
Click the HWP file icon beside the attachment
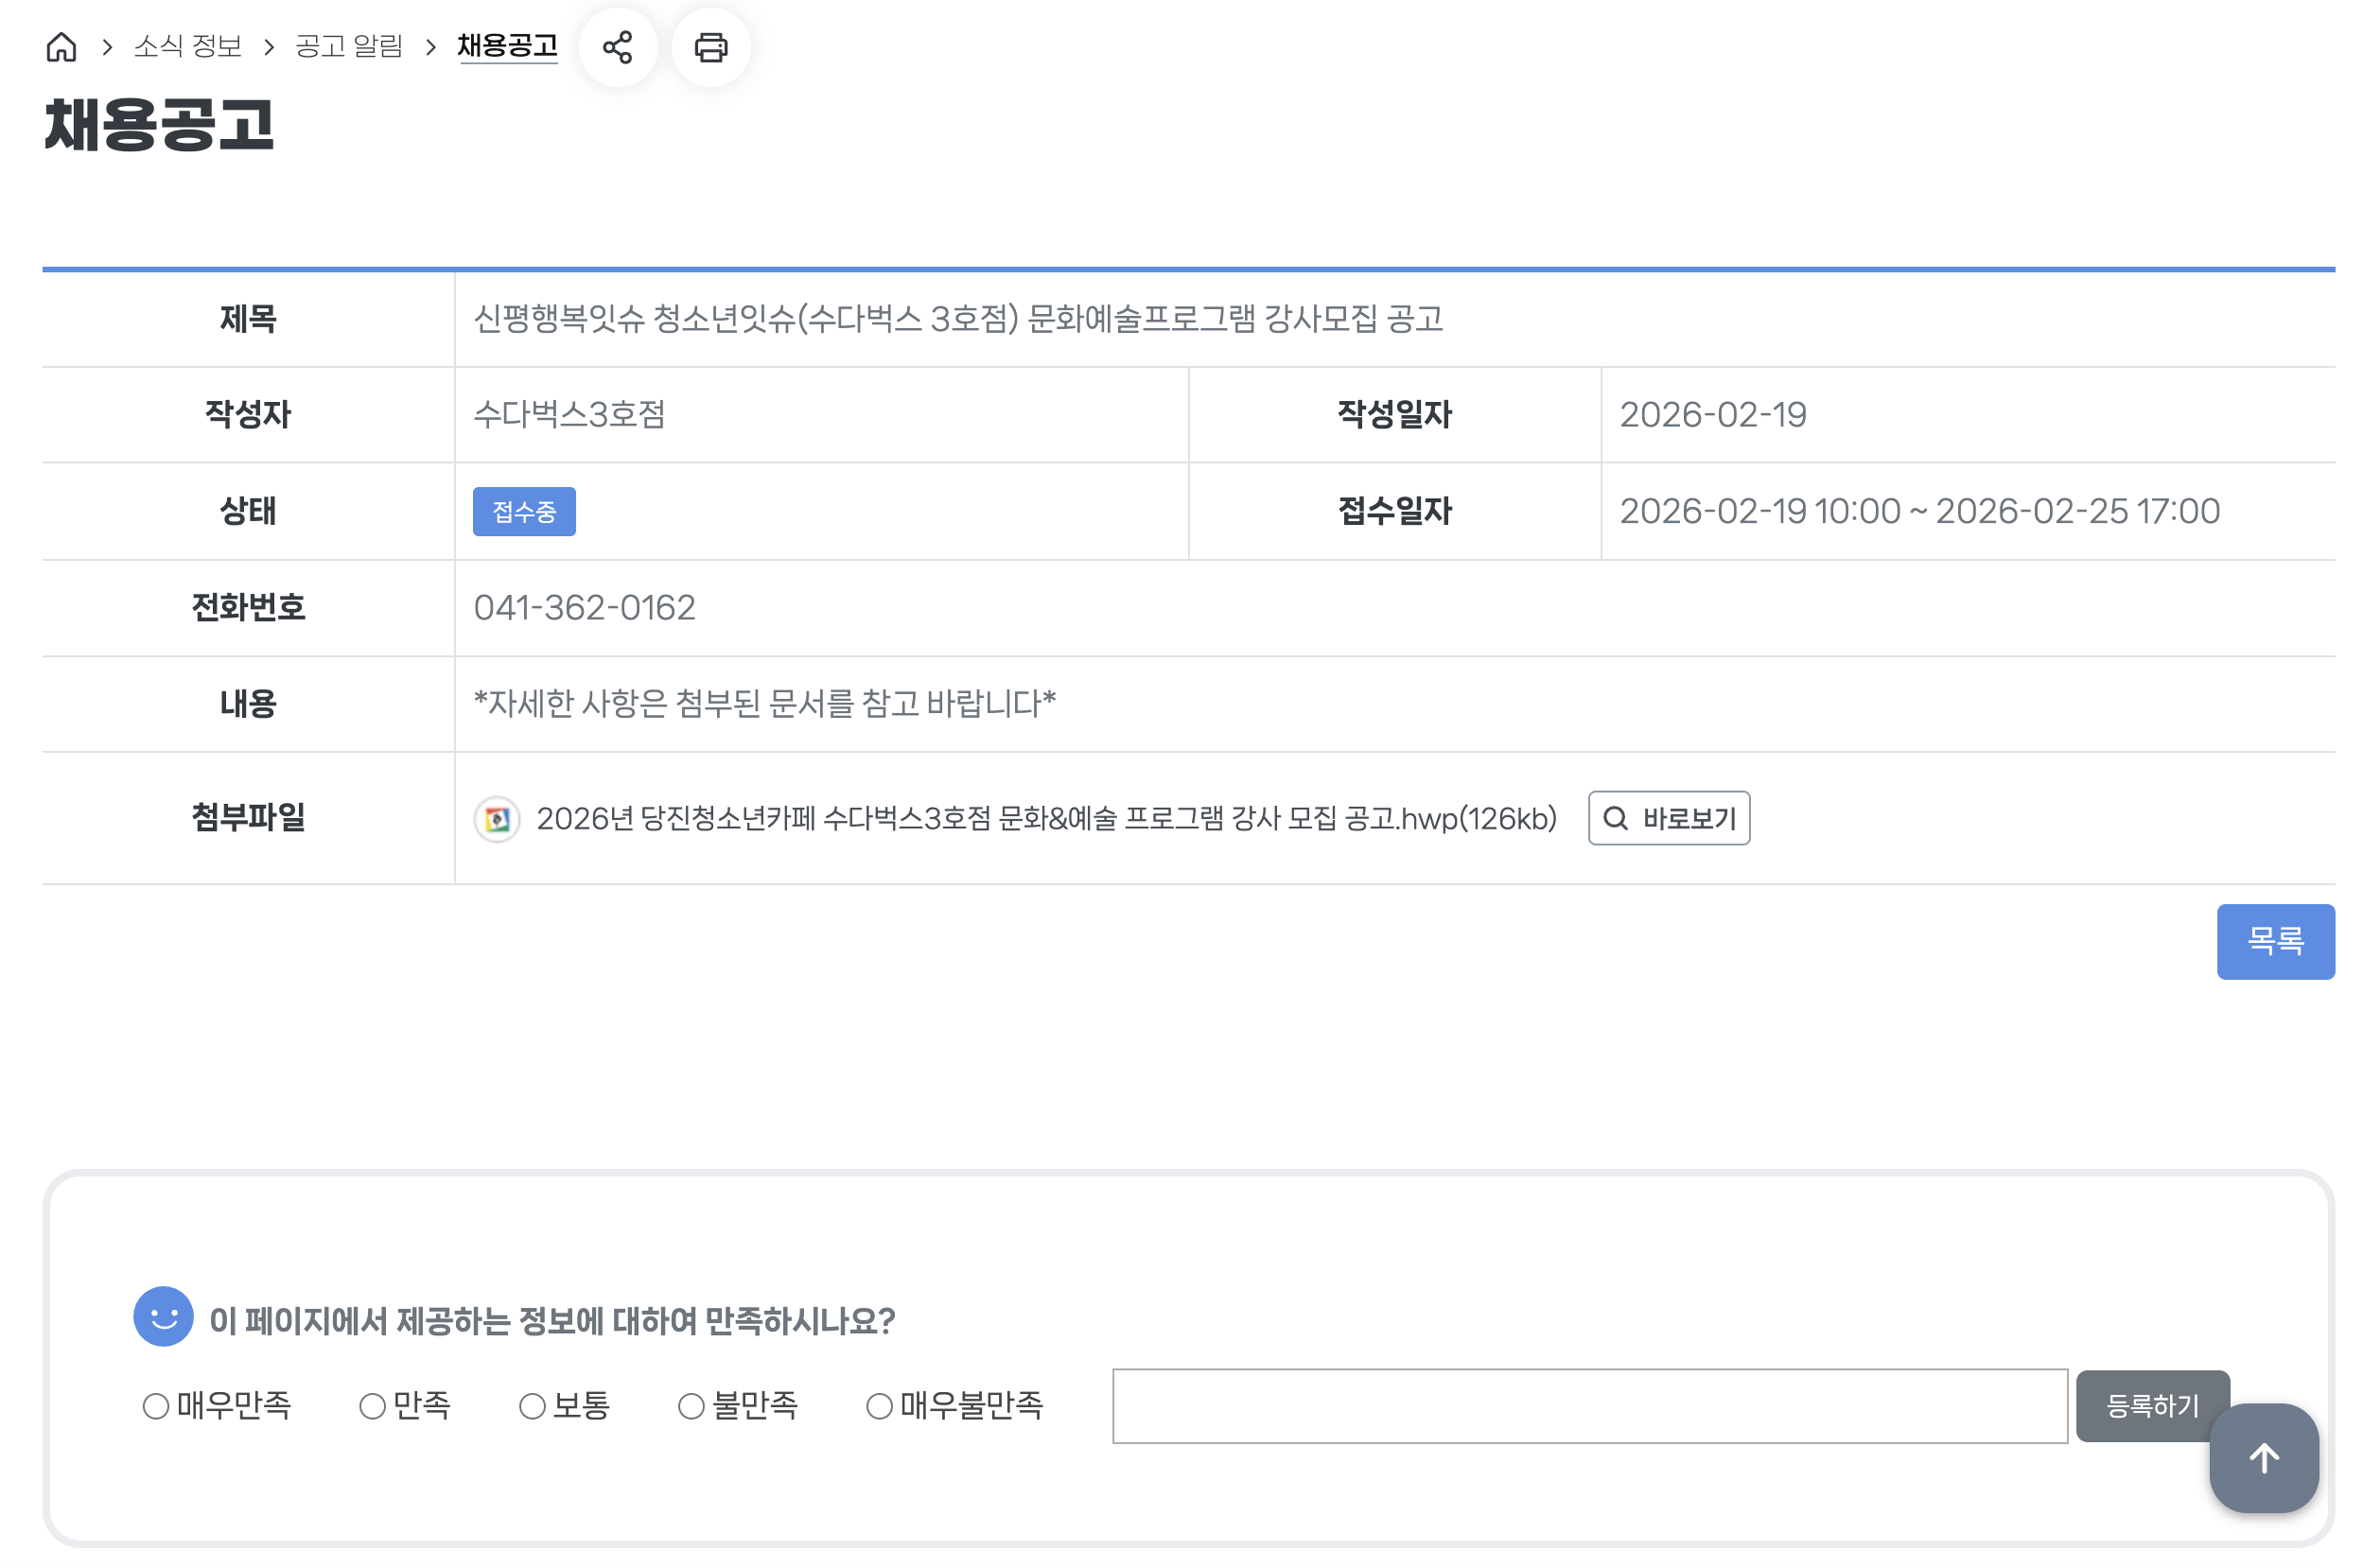[x=498, y=818]
